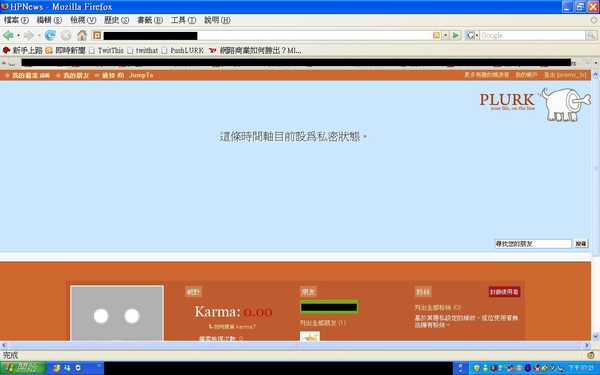Open the 歷史 (S) menu
Screen dimensions: 600x375
click(116, 20)
